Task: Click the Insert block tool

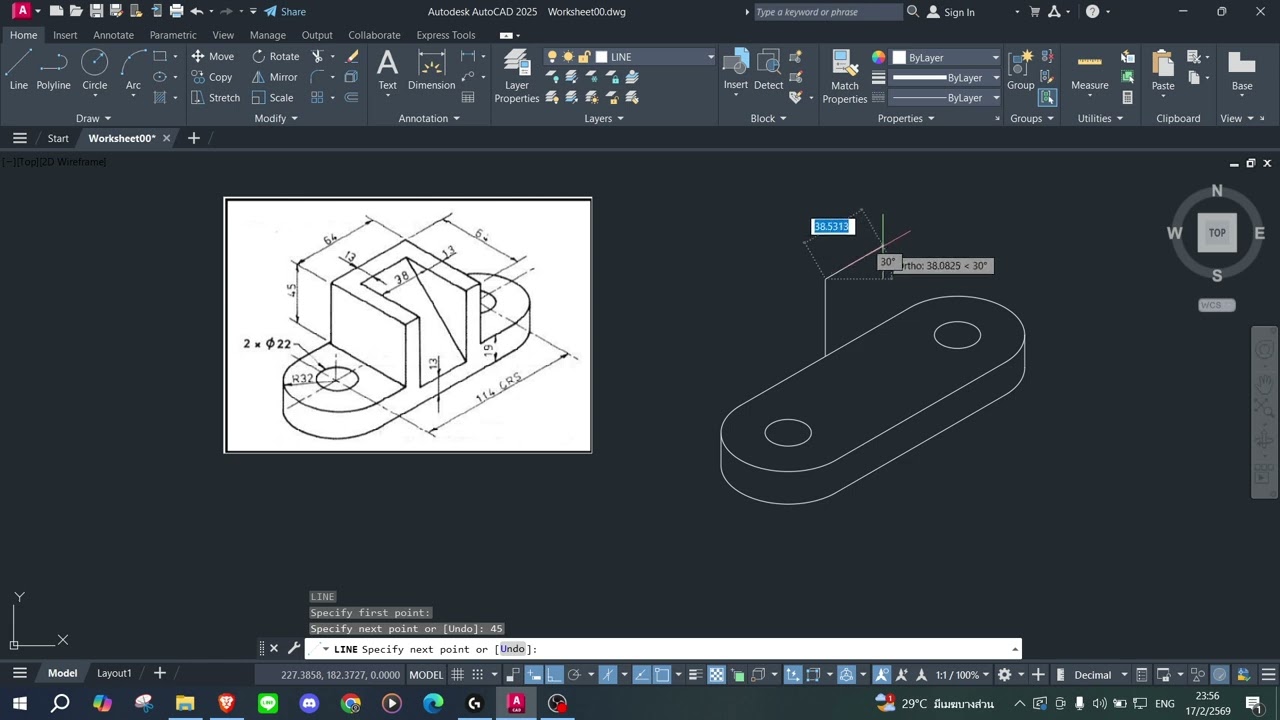Action: coord(736,70)
